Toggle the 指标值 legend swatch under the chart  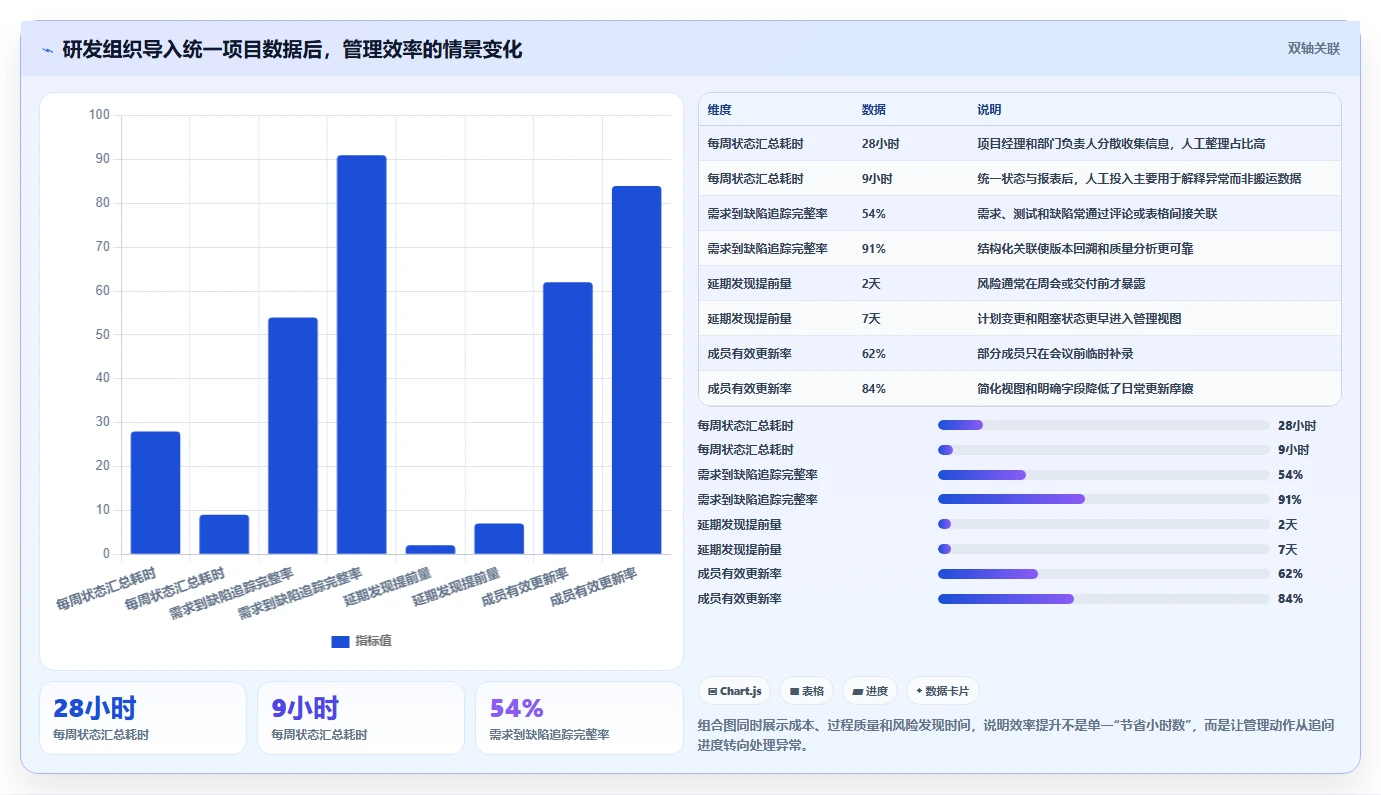click(340, 641)
